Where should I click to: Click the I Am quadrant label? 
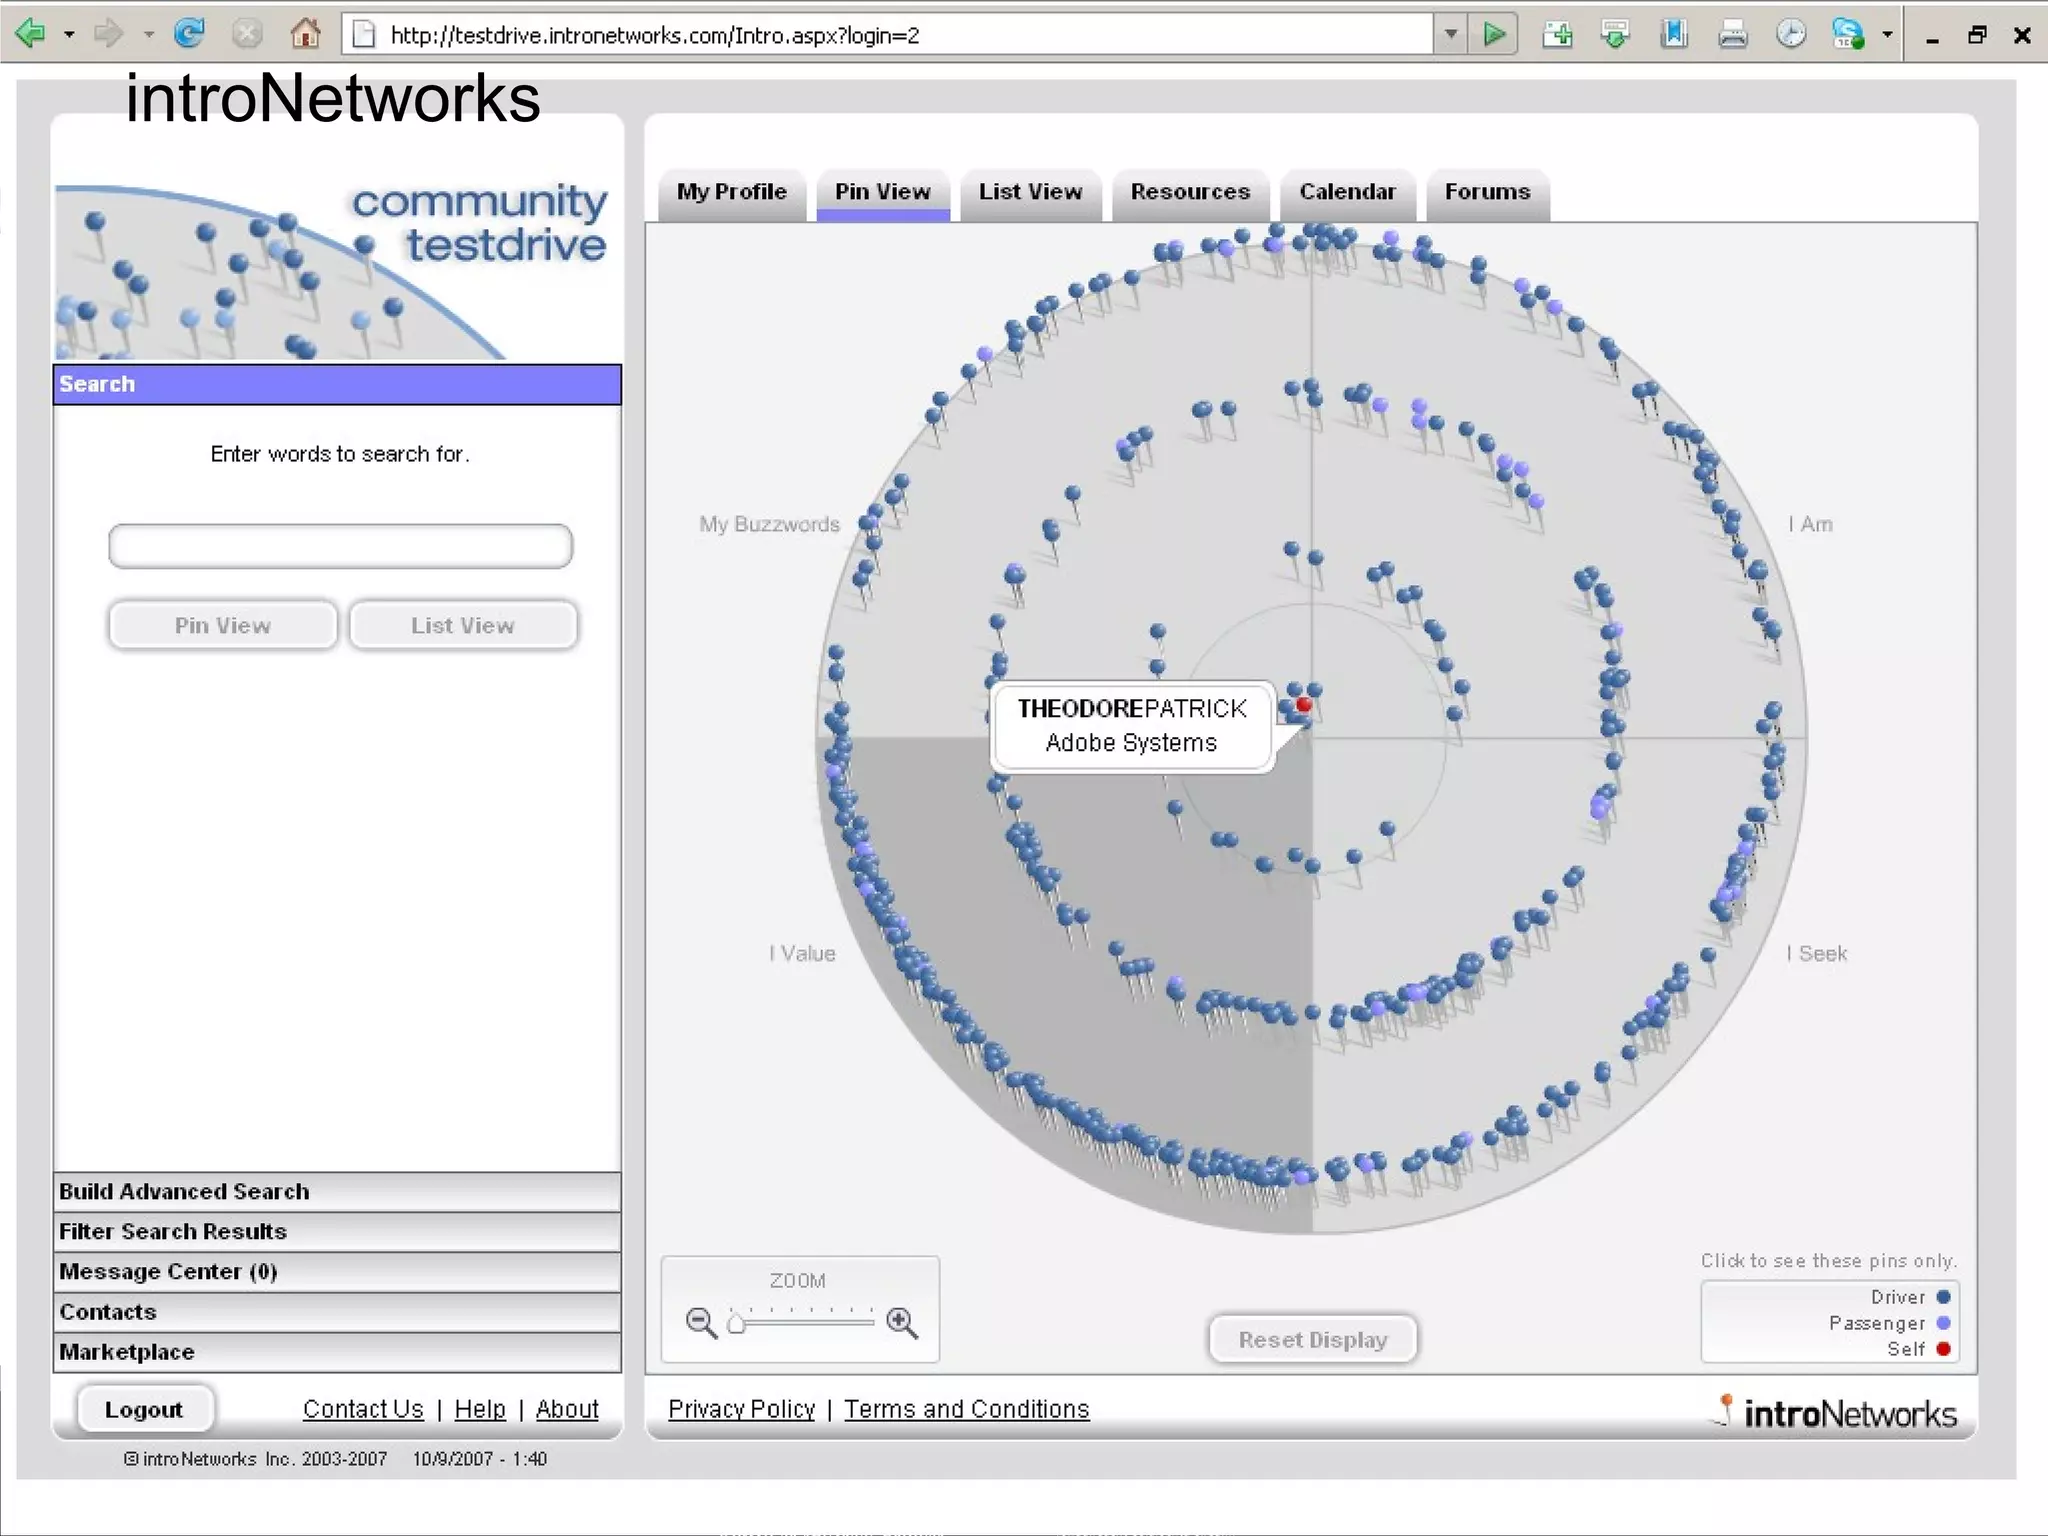tap(1810, 524)
